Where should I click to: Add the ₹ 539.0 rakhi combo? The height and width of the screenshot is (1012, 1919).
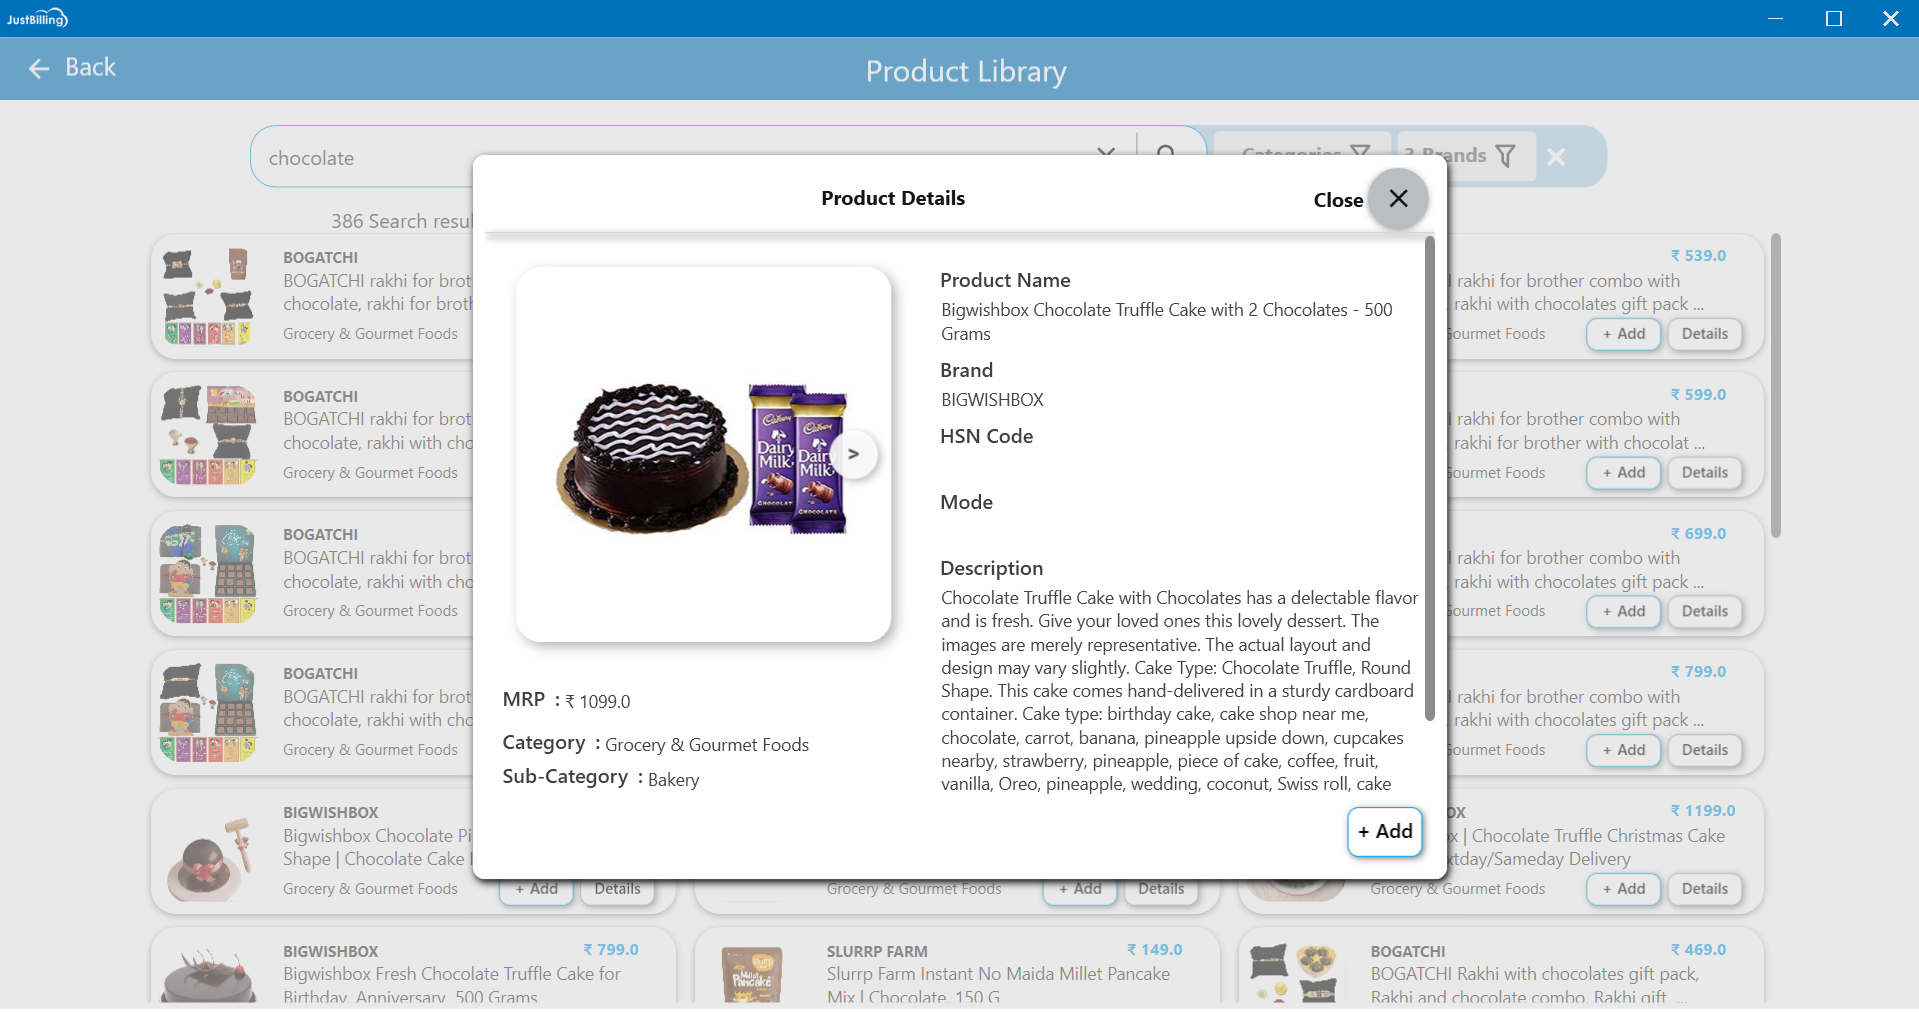click(x=1623, y=334)
